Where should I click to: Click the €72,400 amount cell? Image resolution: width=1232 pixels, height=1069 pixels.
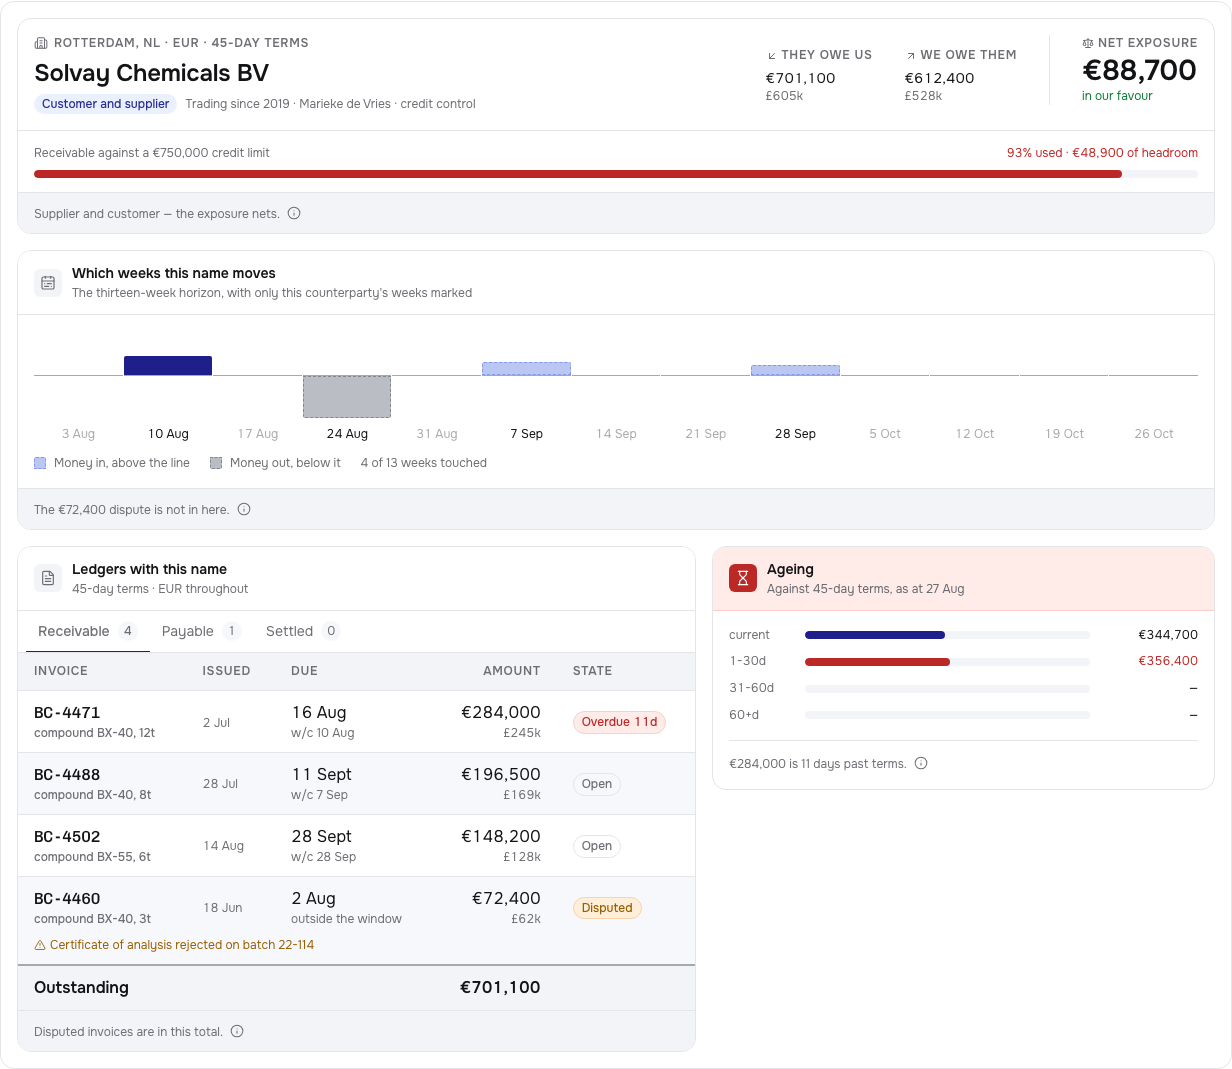[506, 899]
